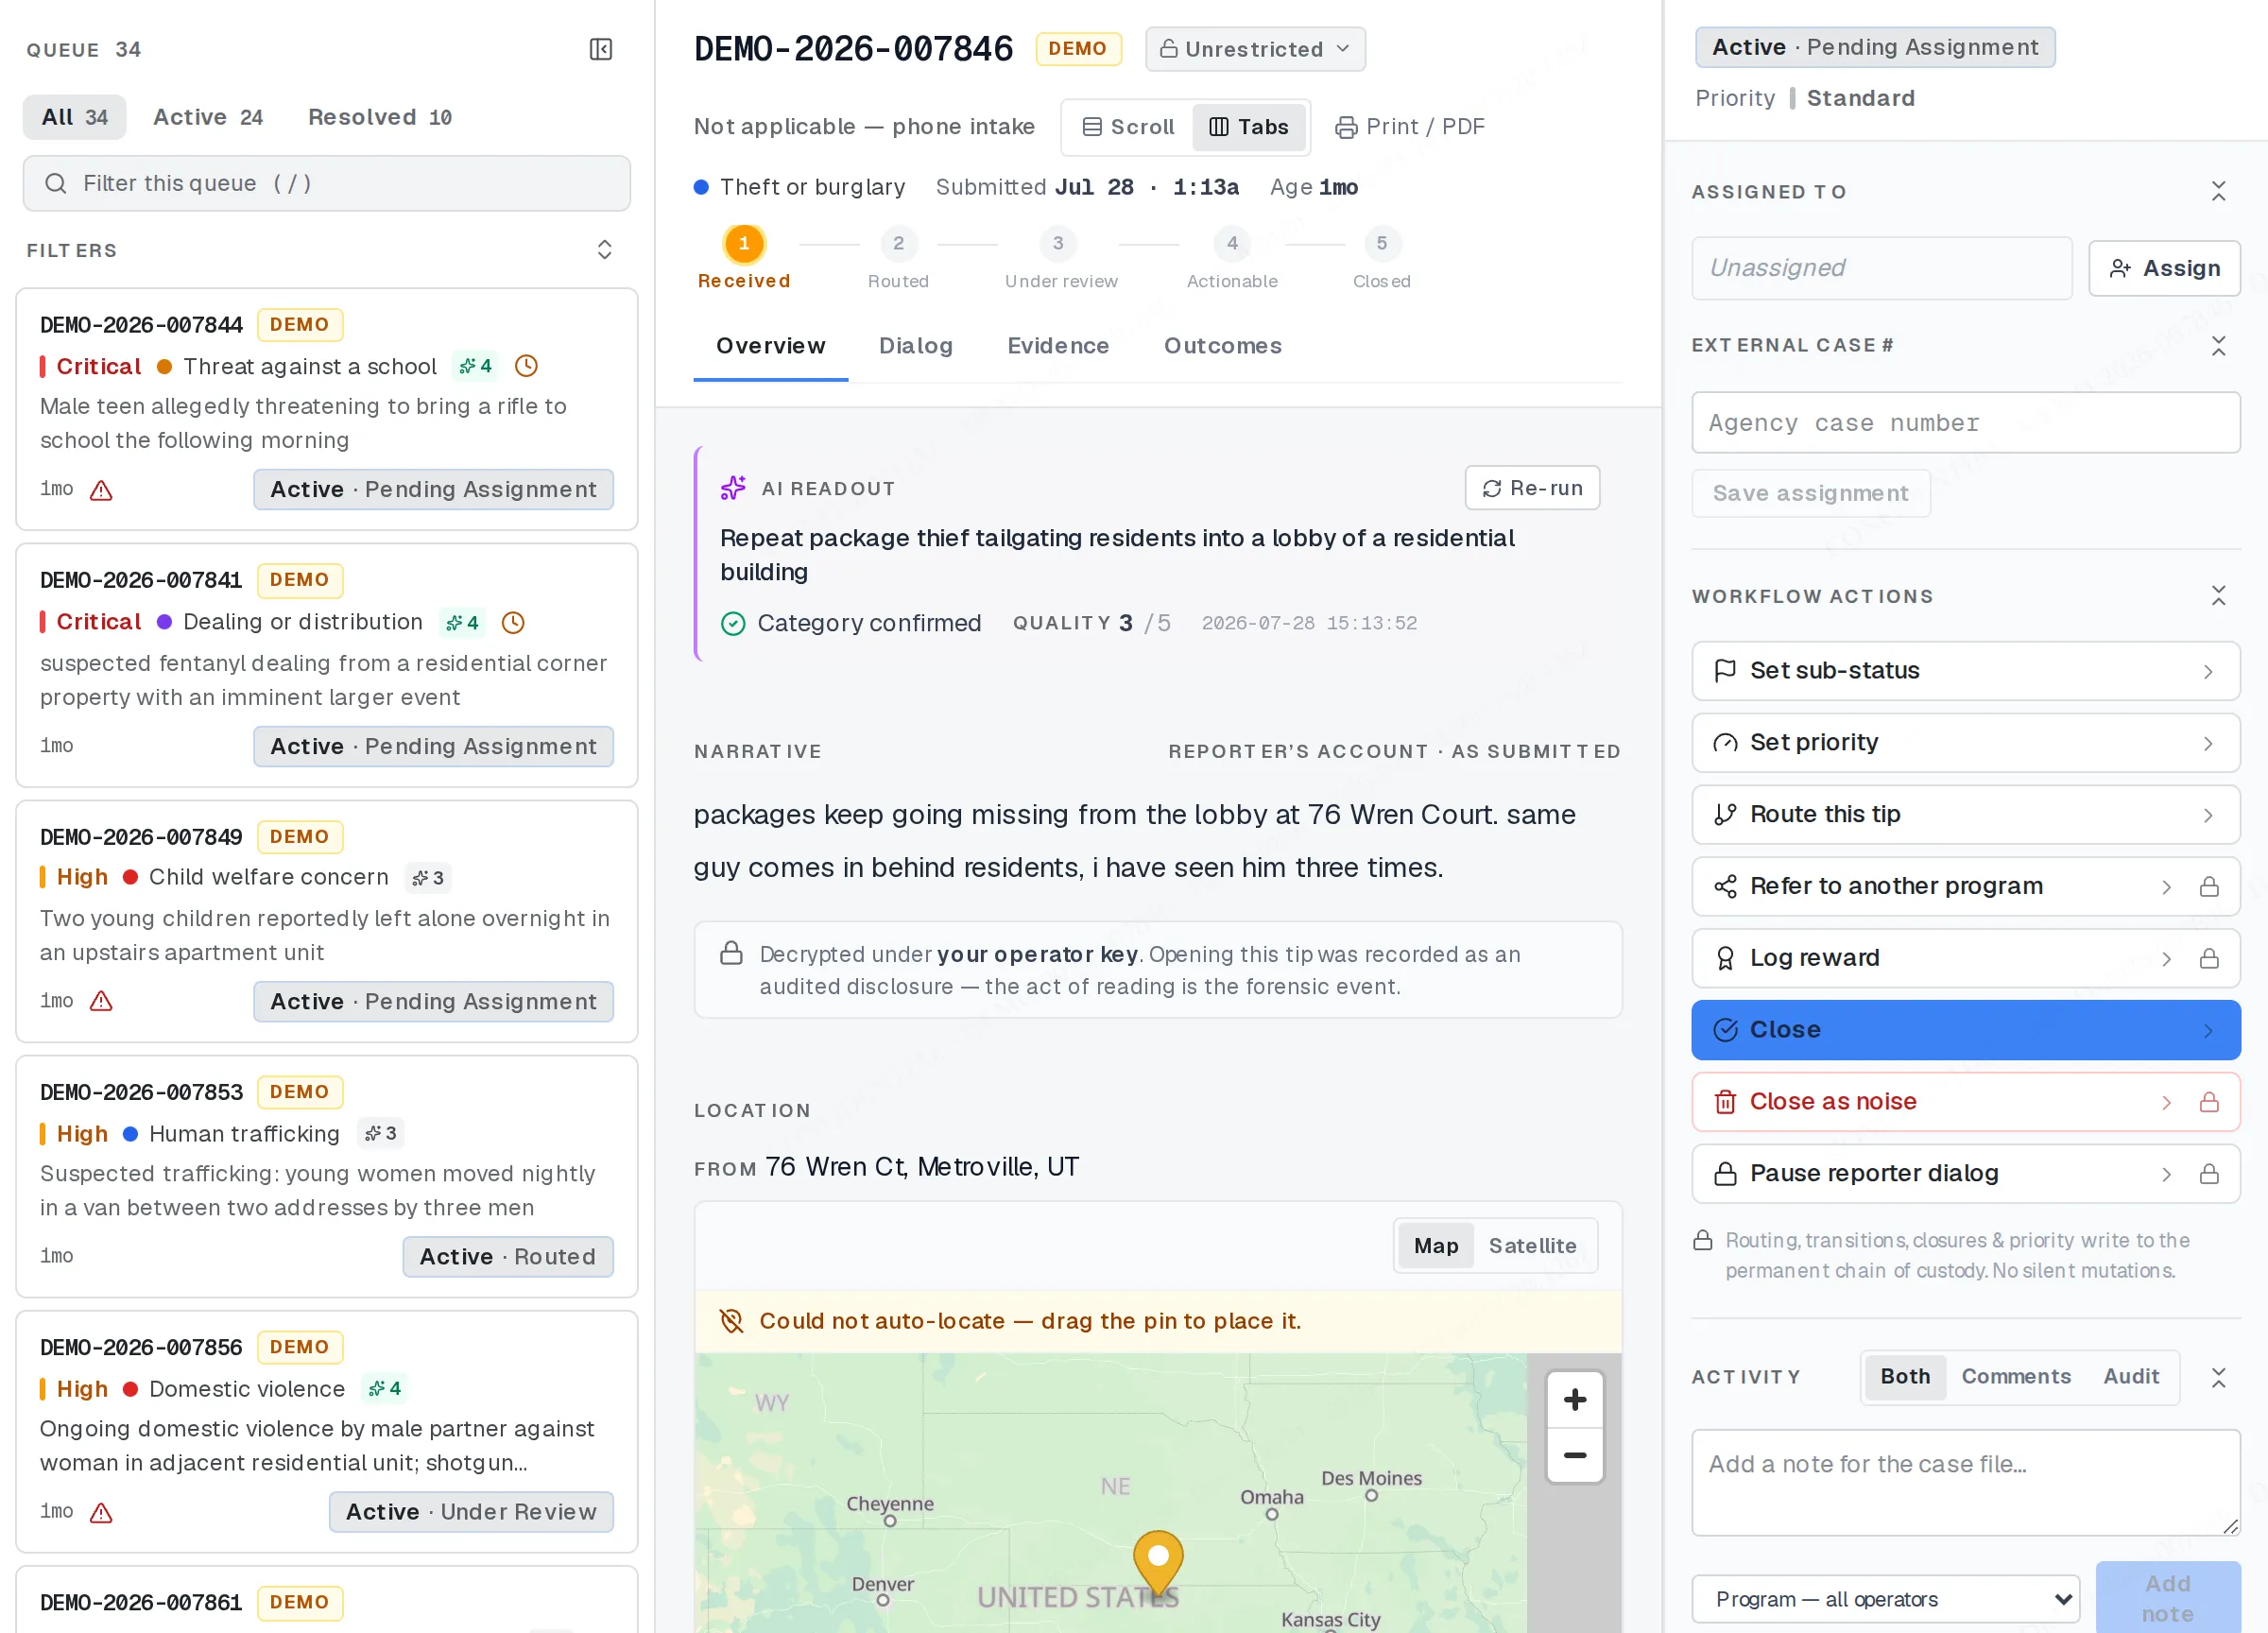The width and height of the screenshot is (2268, 1633).
Task: Collapse the Assigned To section
Action: [2218, 191]
